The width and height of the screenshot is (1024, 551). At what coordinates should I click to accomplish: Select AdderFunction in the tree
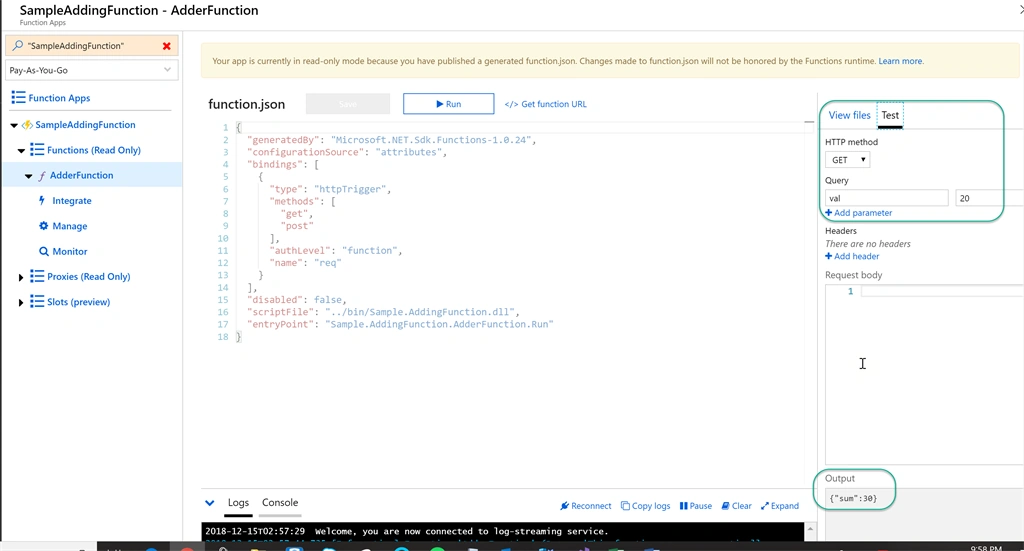[81, 175]
